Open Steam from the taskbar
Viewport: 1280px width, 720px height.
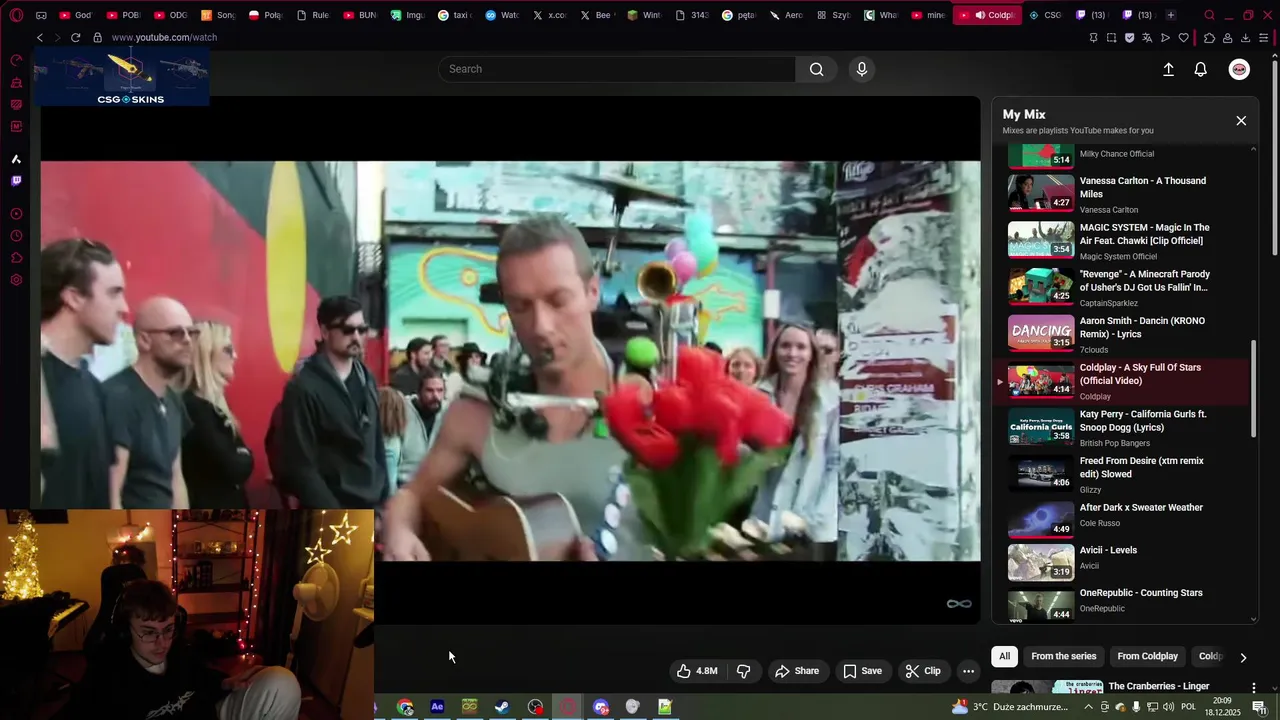coord(501,707)
